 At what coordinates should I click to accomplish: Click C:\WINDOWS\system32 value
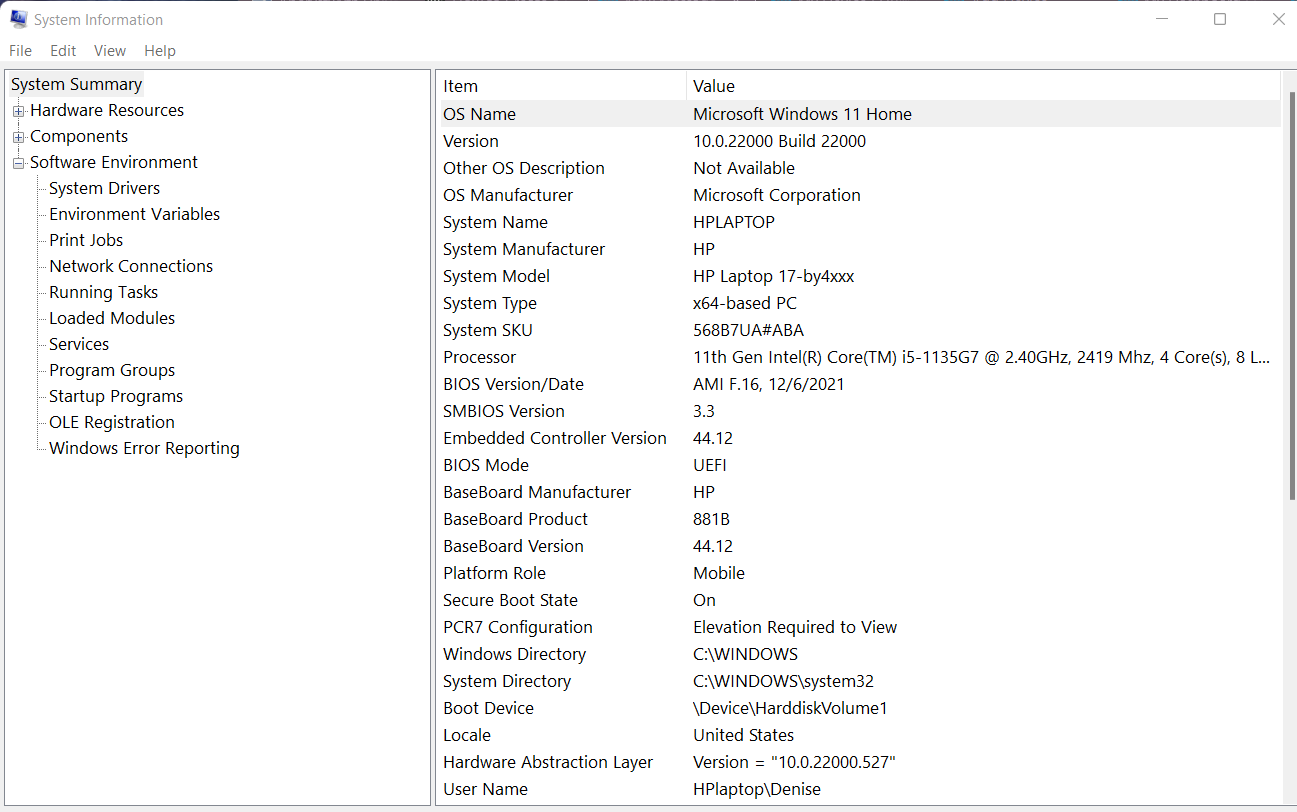click(784, 681)
